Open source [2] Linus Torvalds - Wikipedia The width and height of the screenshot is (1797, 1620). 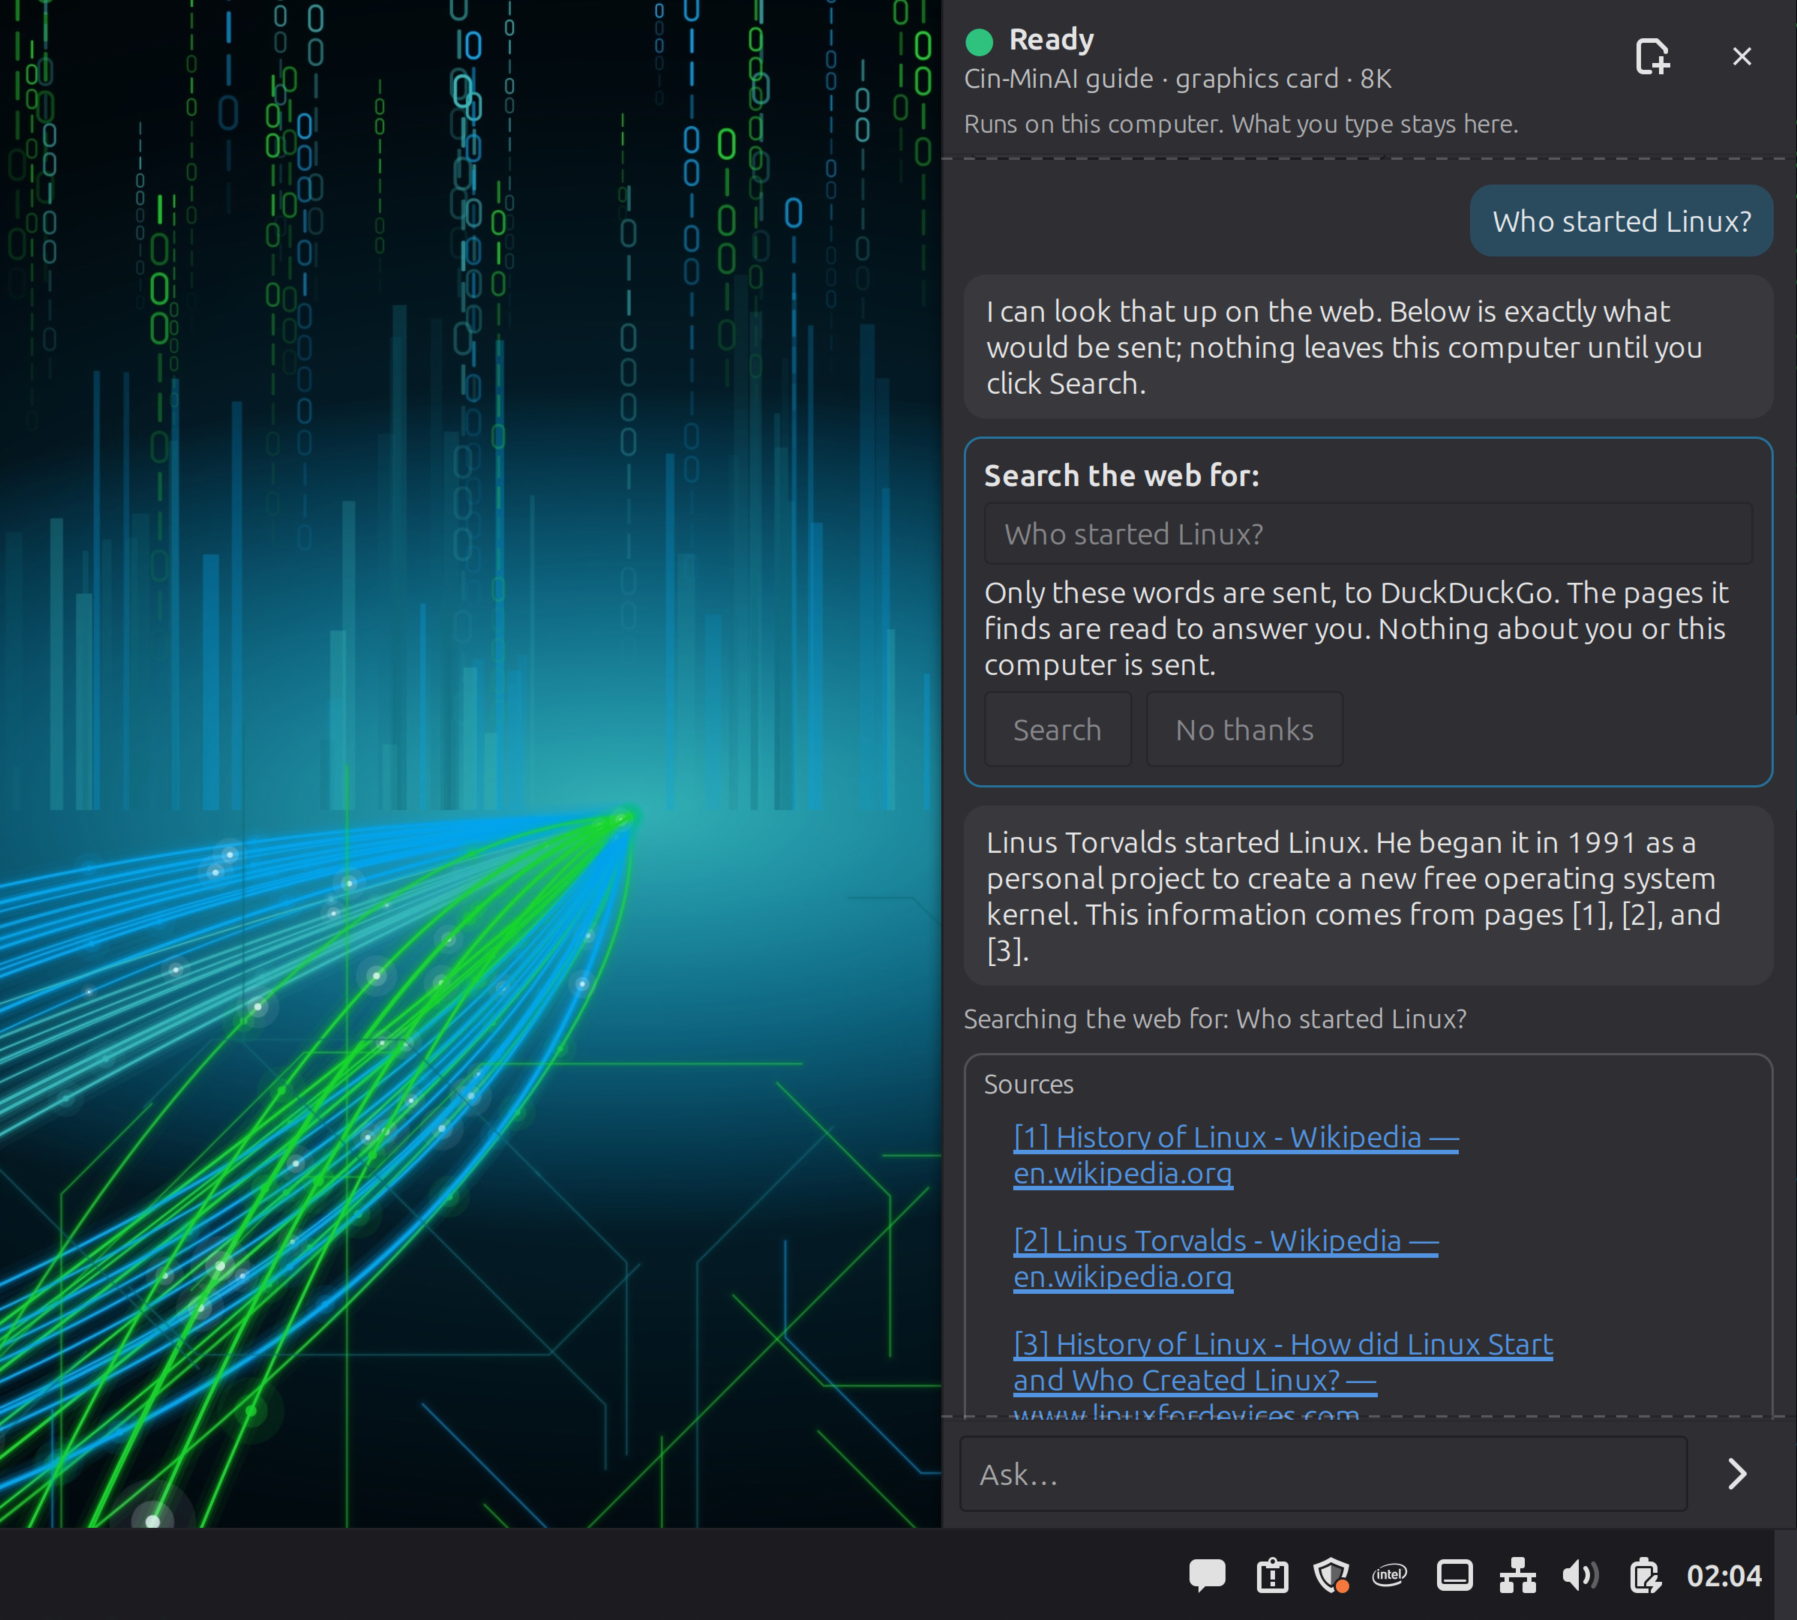pyautogui.click(x=1226, y=1258)
